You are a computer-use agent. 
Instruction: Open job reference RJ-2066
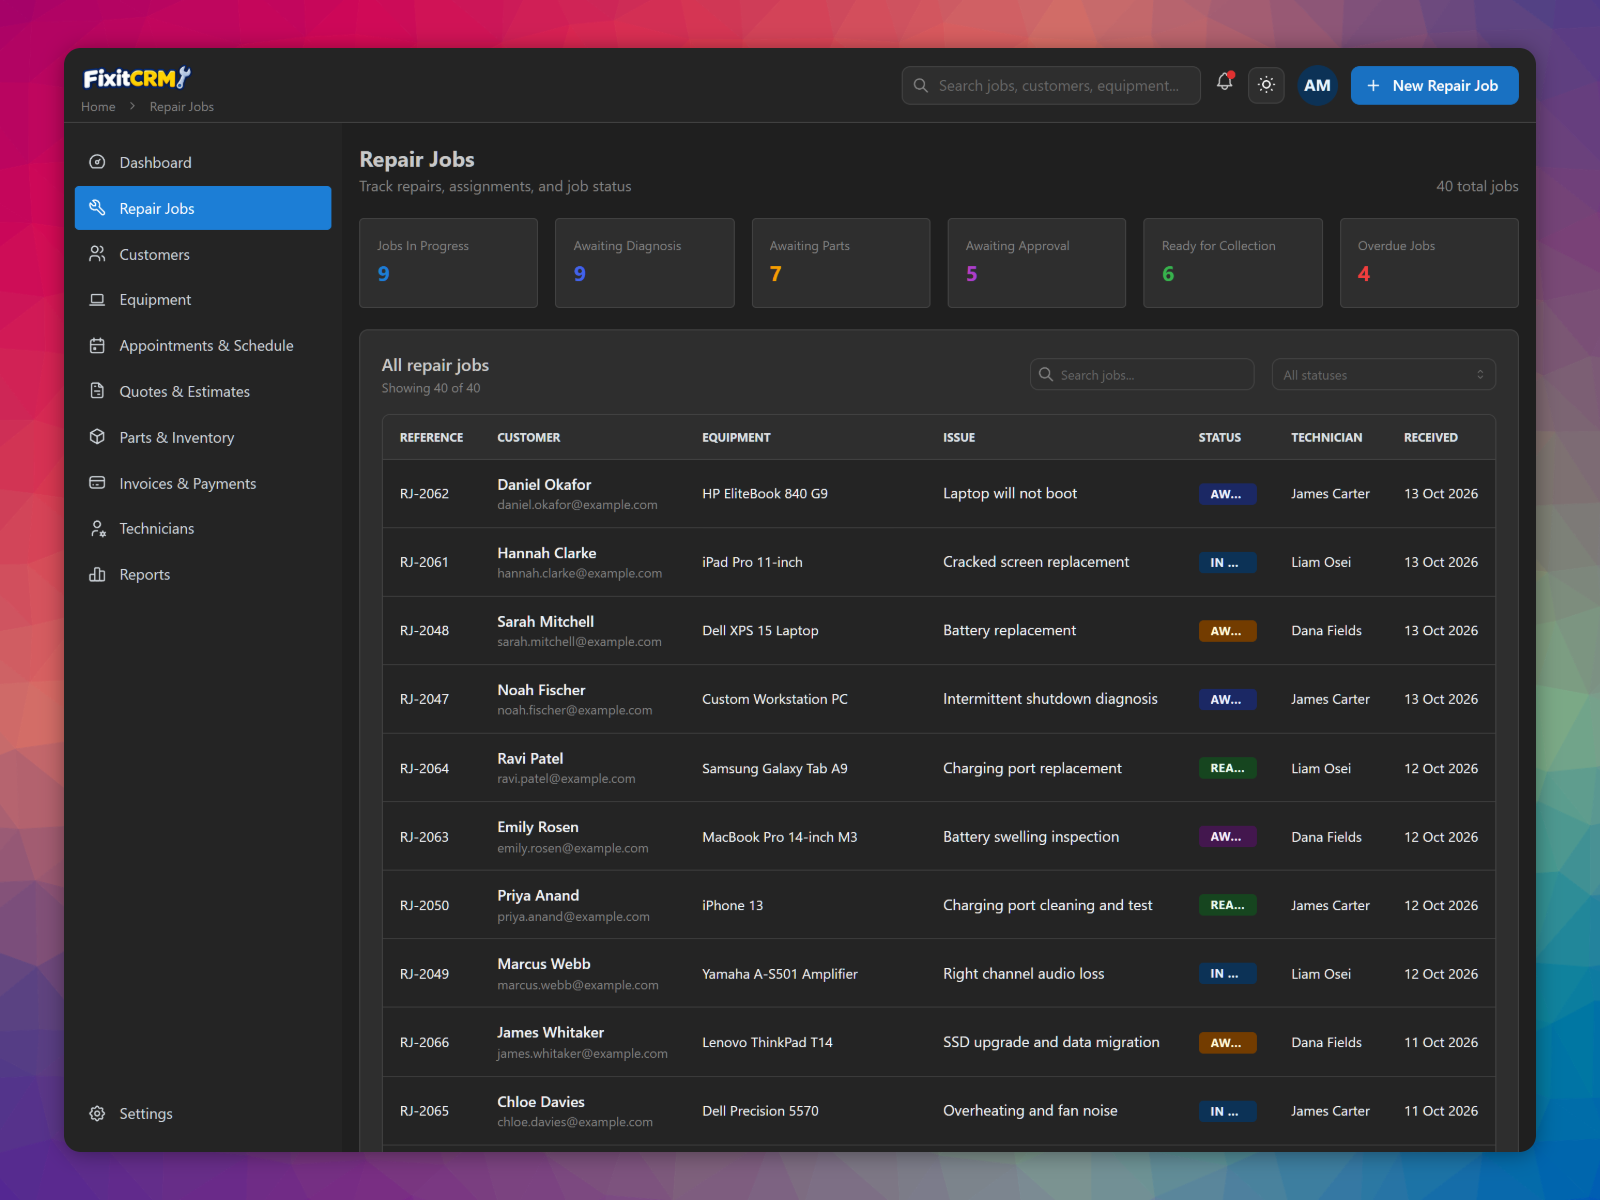[424, 1042]
